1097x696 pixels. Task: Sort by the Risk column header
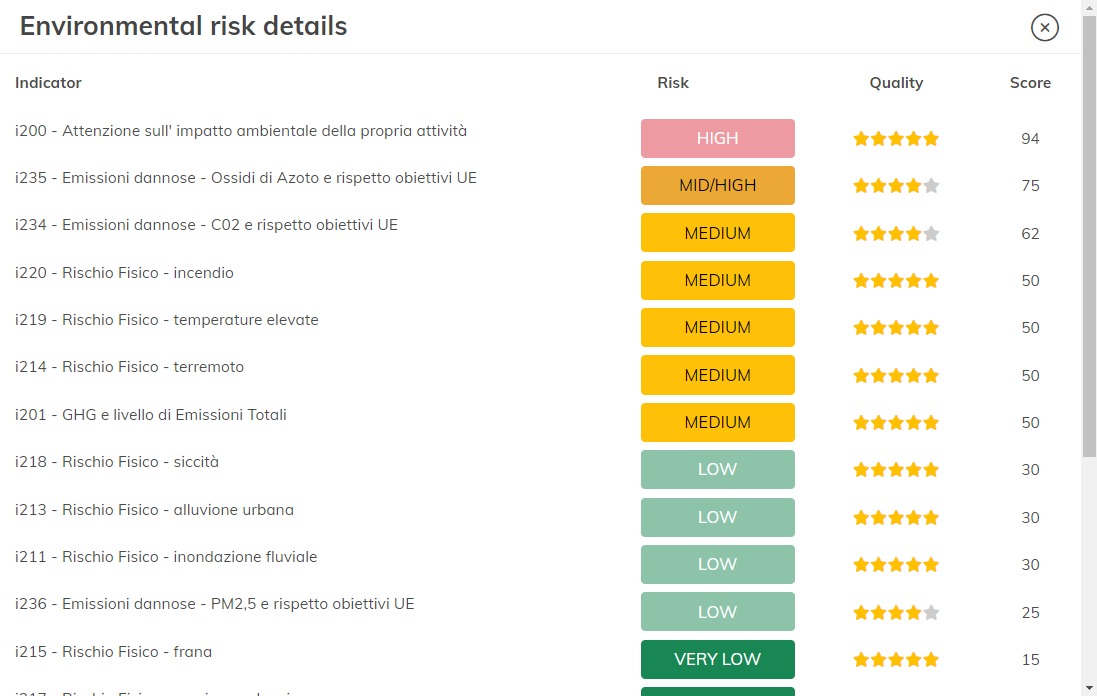coord(672,83)
